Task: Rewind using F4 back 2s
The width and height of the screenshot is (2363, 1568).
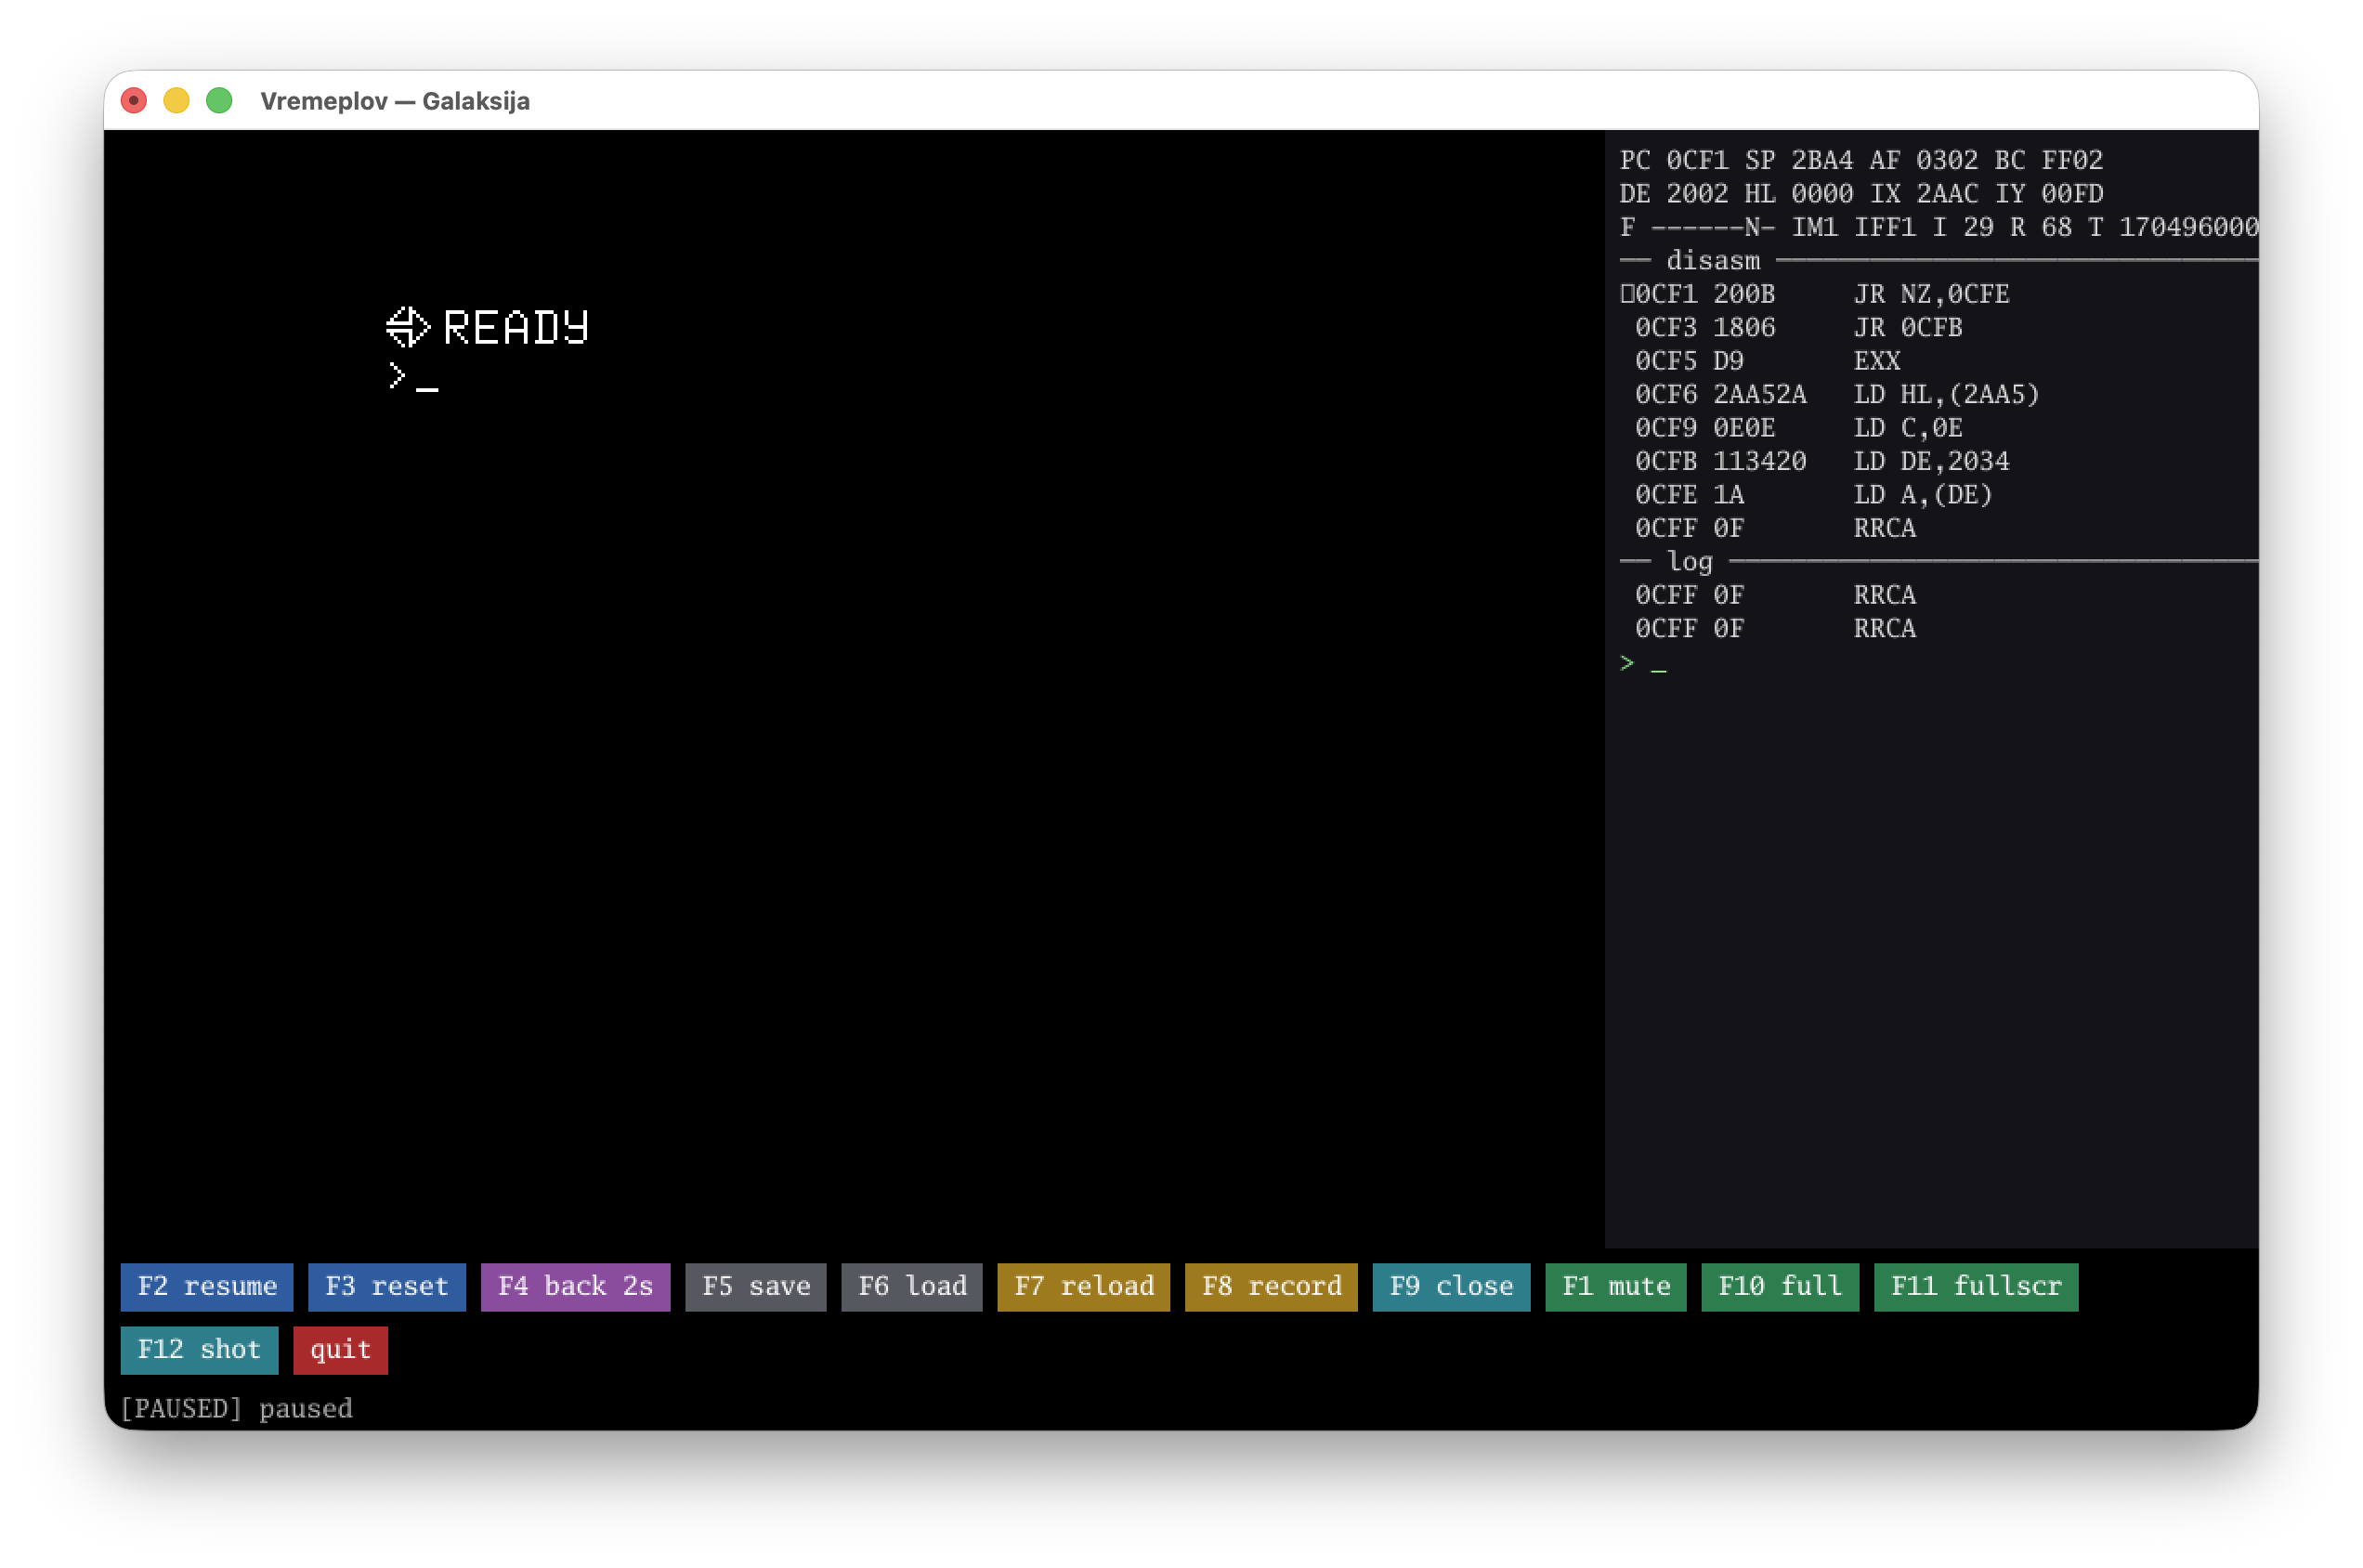Action: (575, 1286)
